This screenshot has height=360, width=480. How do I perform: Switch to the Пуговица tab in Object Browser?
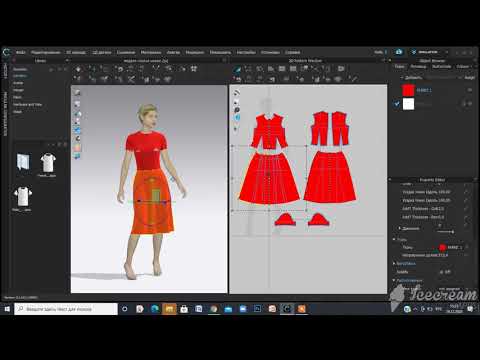point(418,67)
